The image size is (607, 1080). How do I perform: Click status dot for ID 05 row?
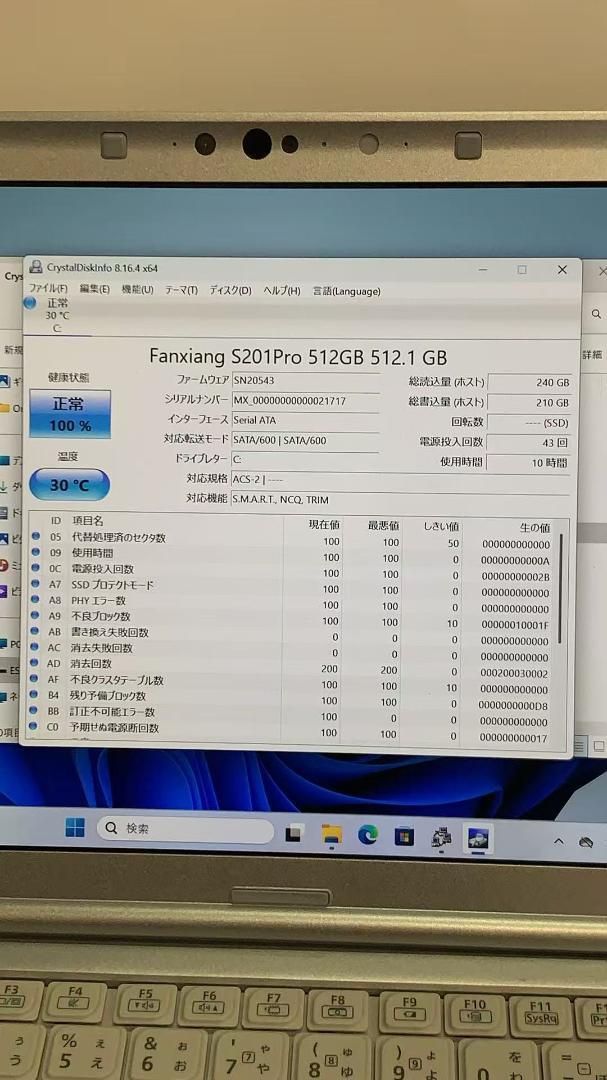click(x=35, y=537)
